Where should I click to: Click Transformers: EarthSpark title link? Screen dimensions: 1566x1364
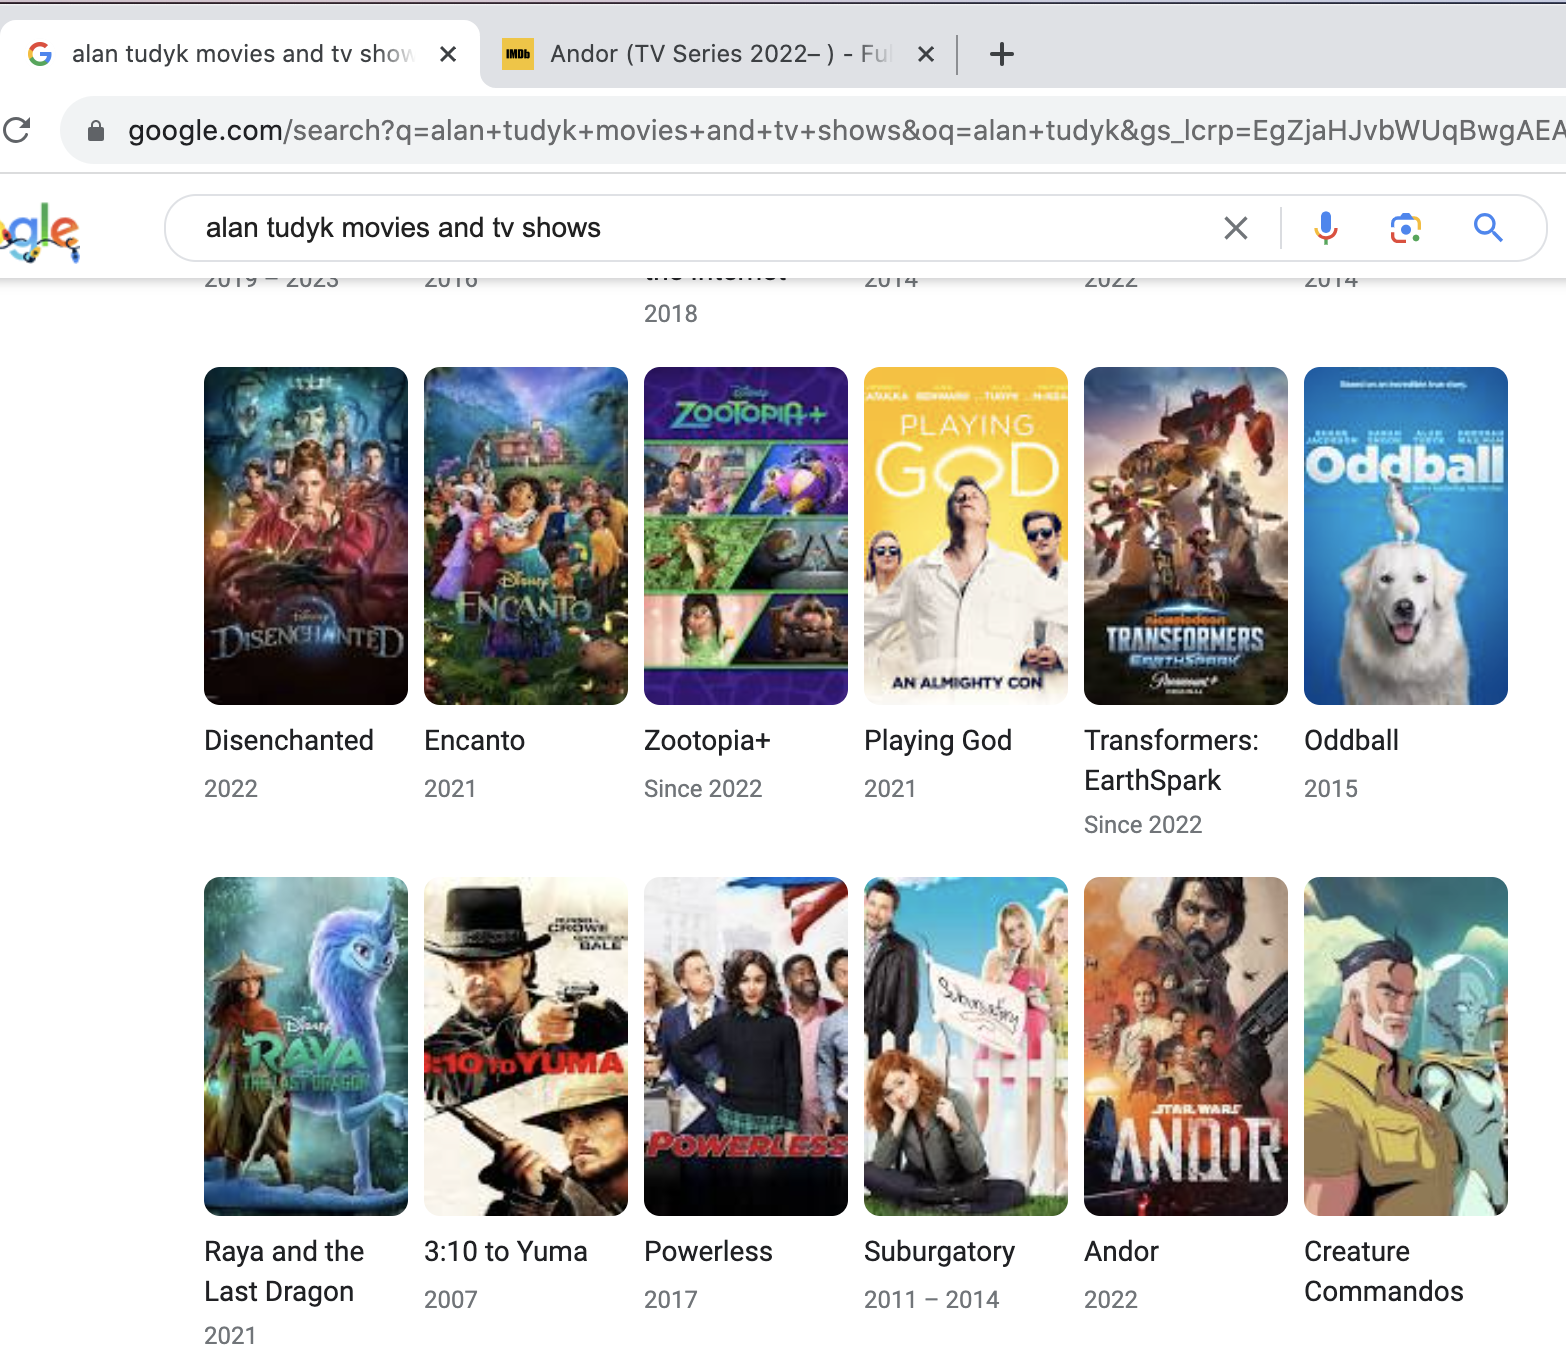pyautogui.click(x=1172, y=760)
